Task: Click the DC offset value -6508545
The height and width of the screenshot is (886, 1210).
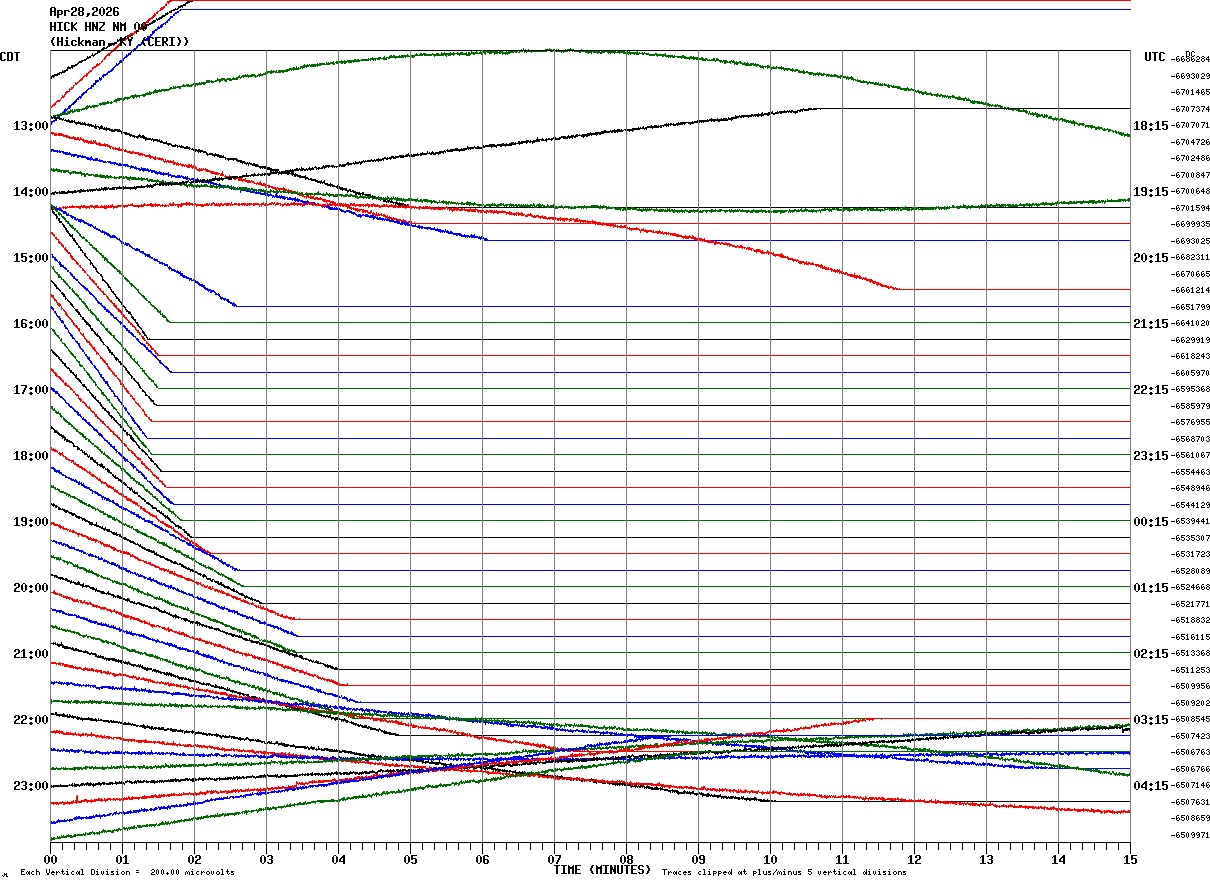Action: pyautogui.click(x=1190, y=720)
